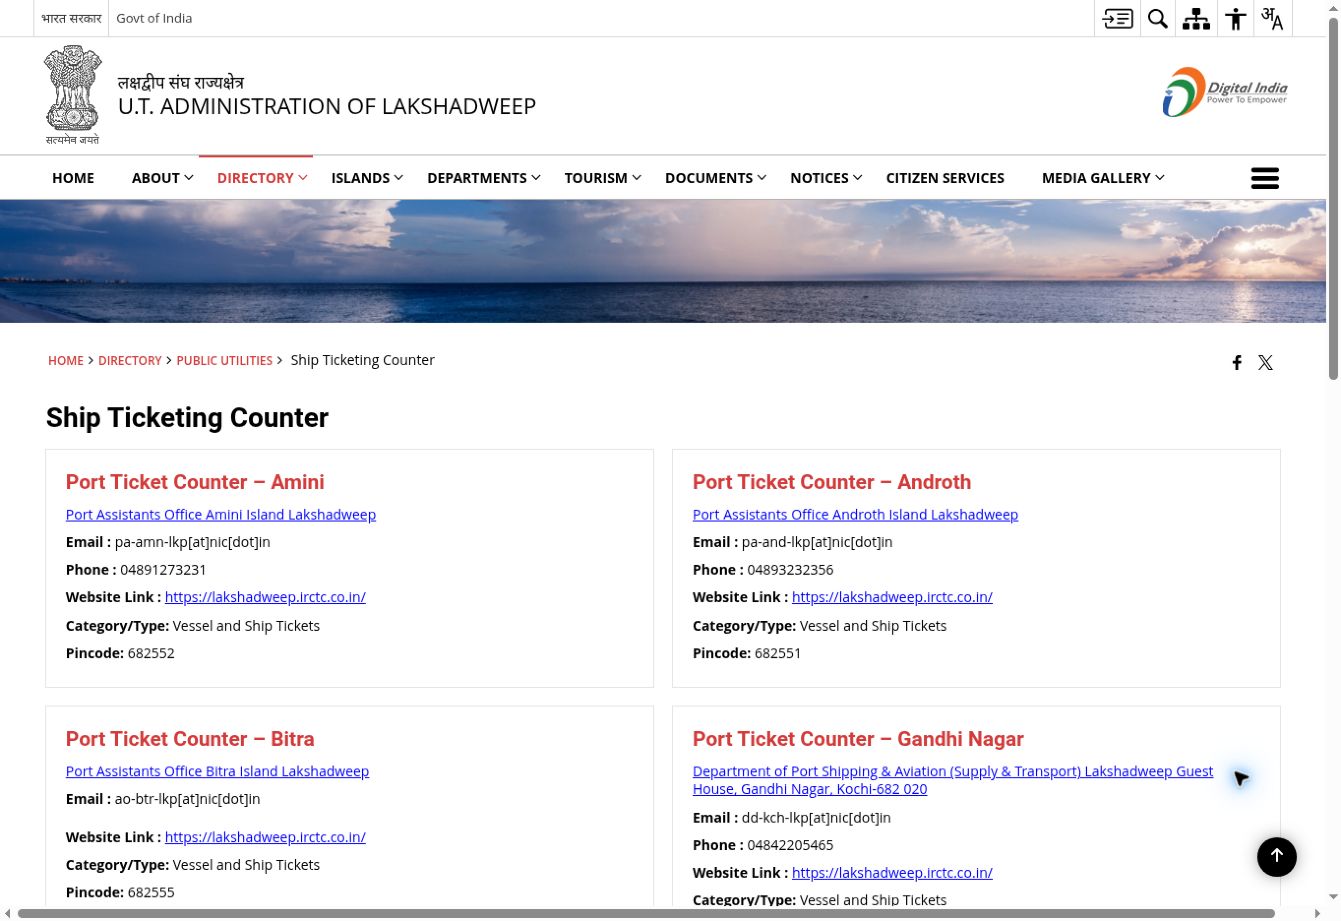Share page on Facebook

coord(1237,363)
